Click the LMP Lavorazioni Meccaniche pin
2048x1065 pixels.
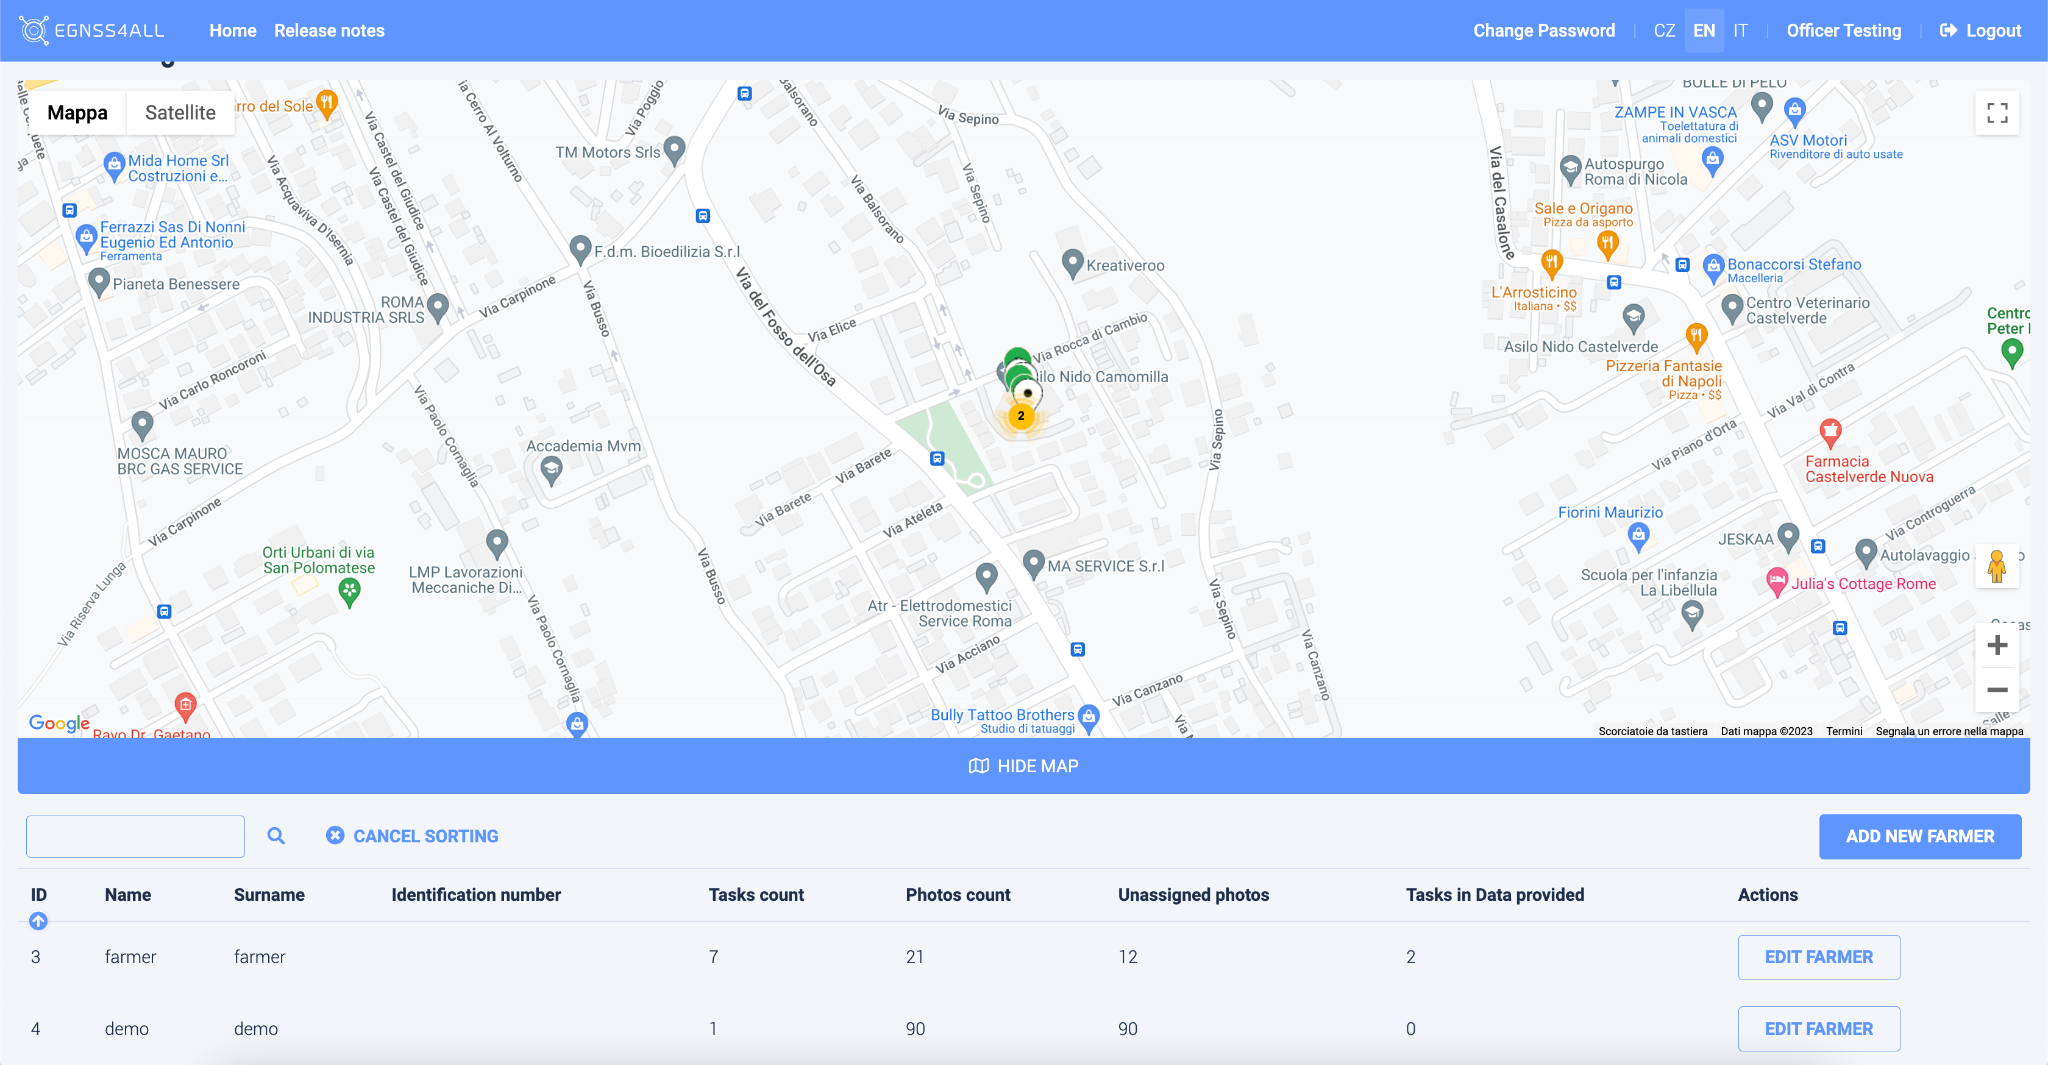click(497, 543)
